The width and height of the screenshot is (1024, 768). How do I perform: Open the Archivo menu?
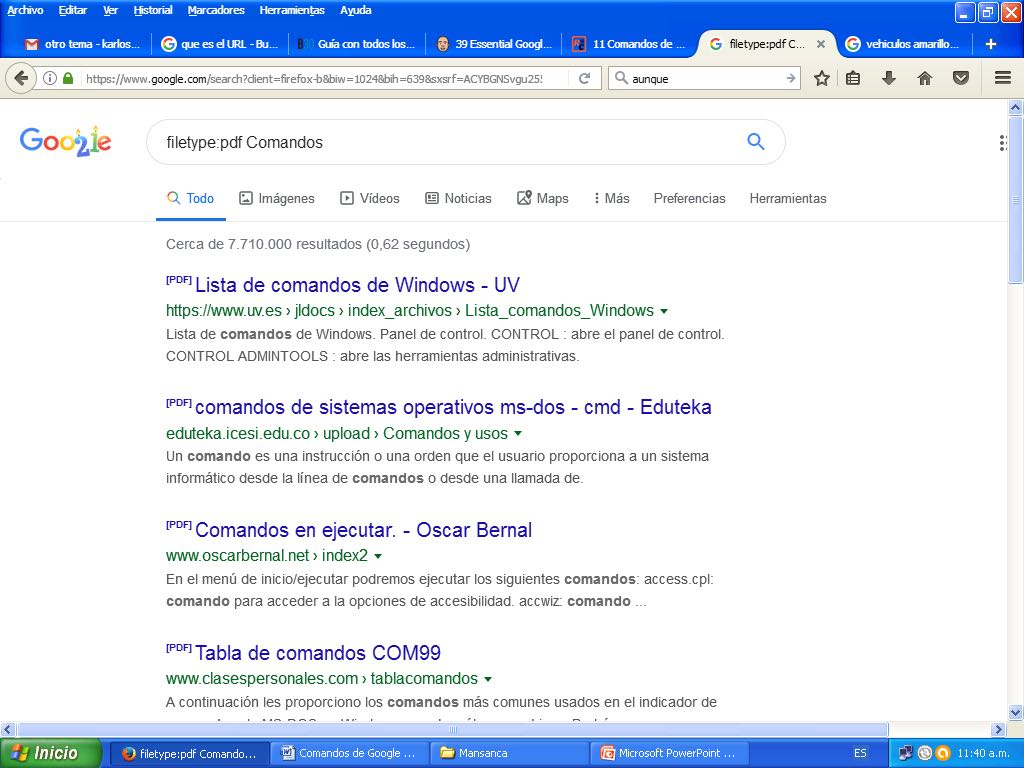click(25, 10)
